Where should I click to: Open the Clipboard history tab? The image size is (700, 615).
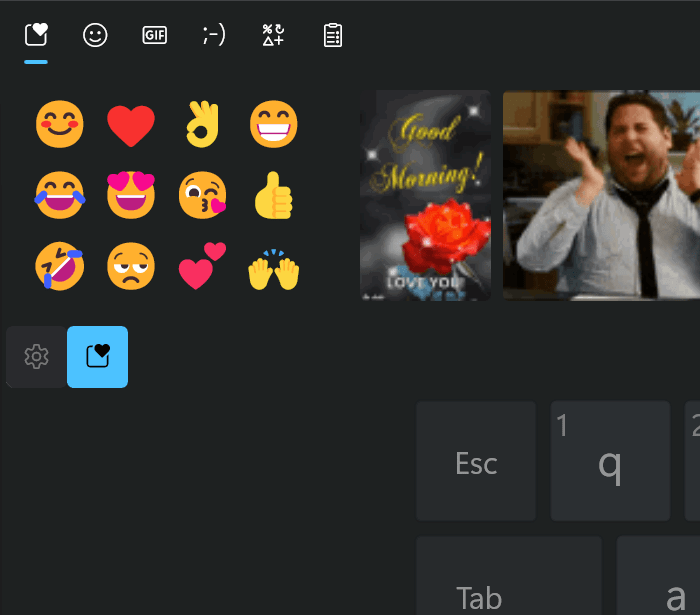click(x=333, y=35)
